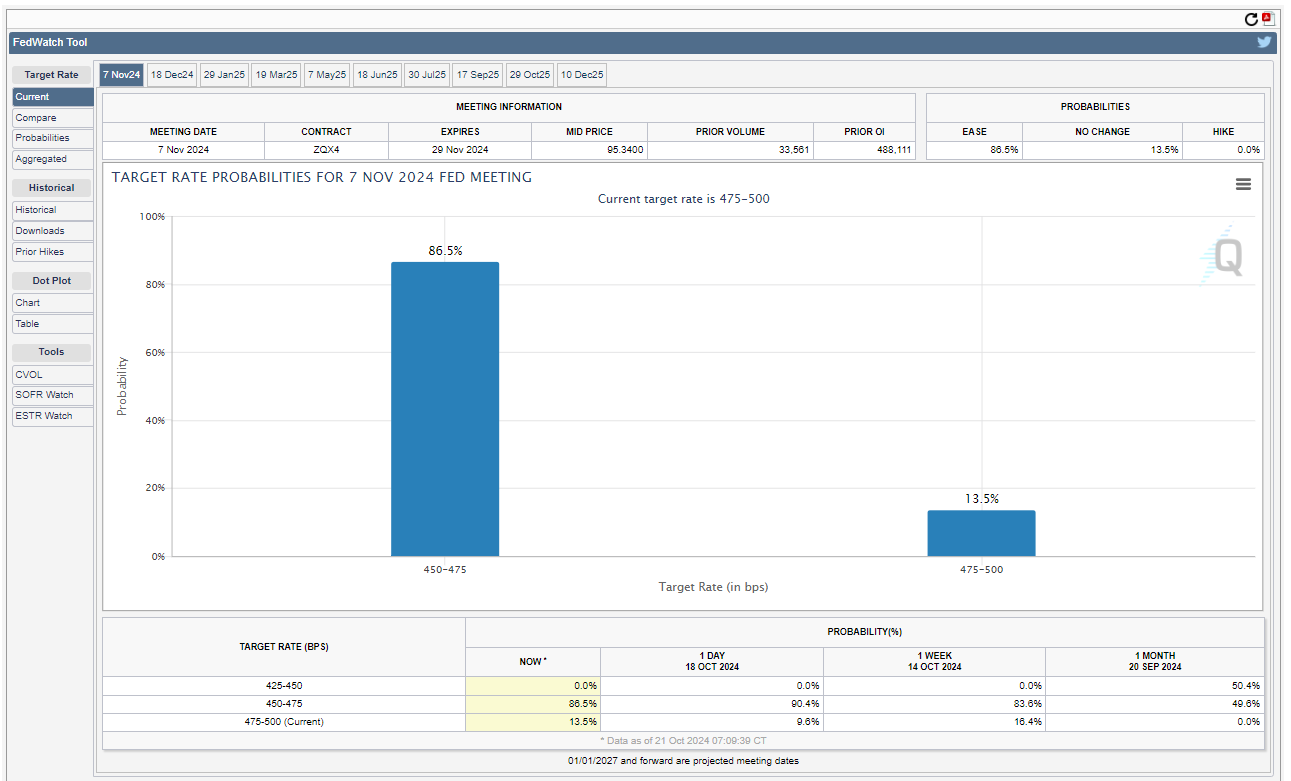
Task: Click the 475-500 (Current) row label
Action: 284,722
